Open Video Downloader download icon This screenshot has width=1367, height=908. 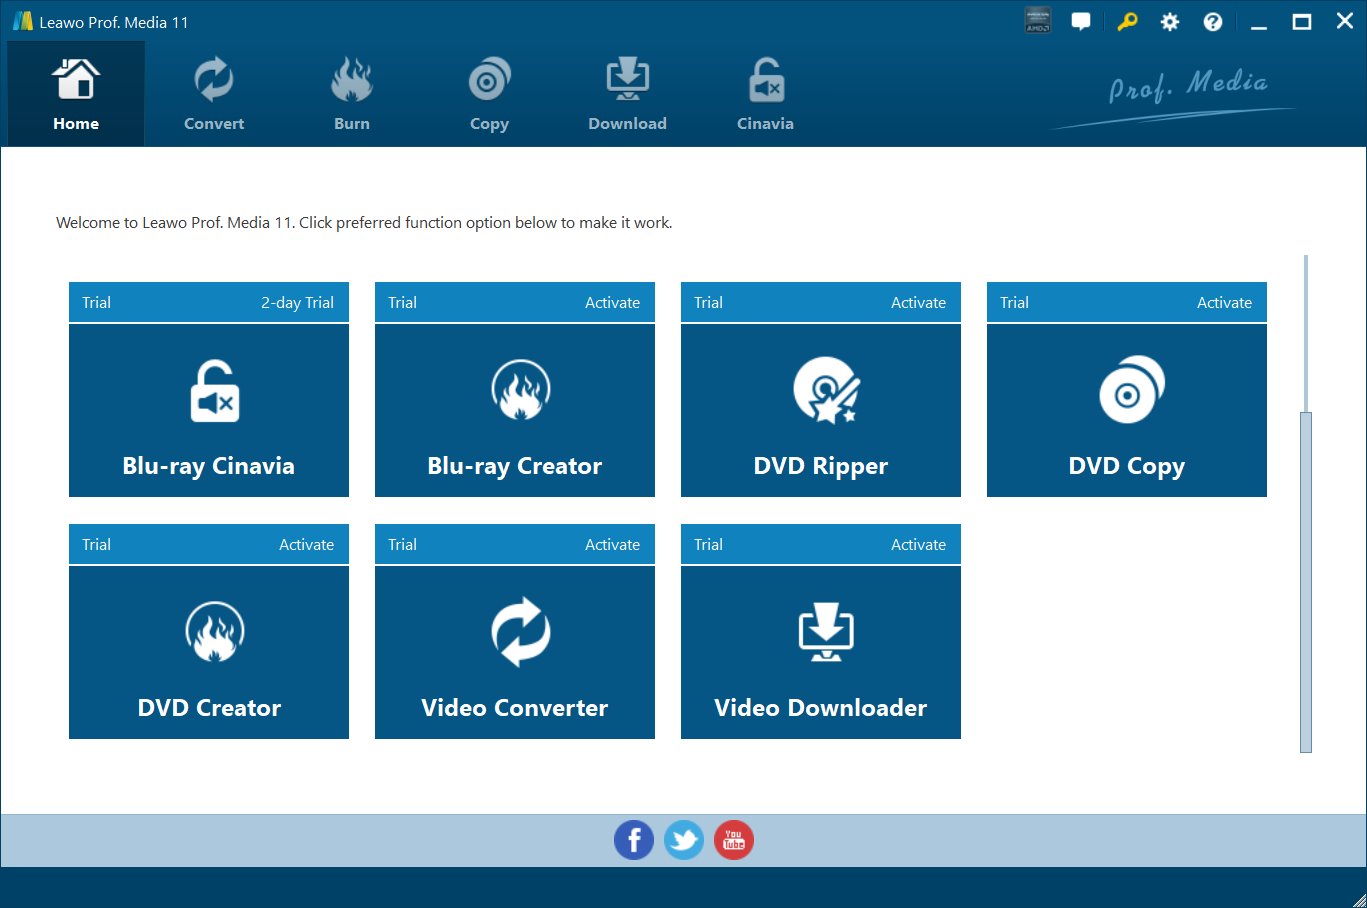coord(825,632)
